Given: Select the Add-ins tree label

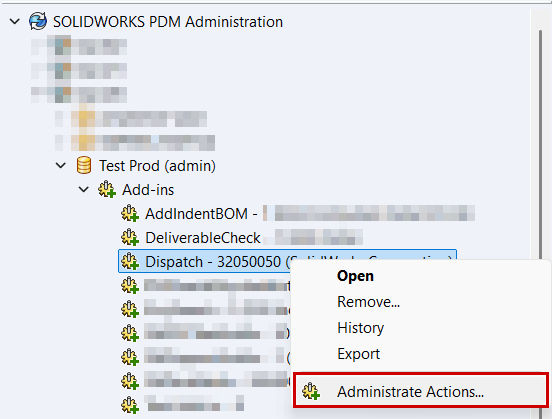Looking at the screenshot, I should 148,190.
